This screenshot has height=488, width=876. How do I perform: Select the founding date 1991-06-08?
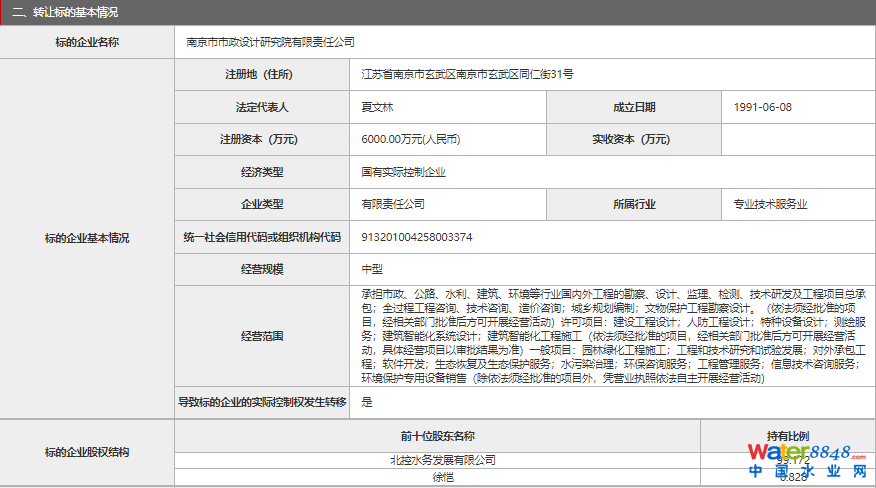tap(762, 107)
